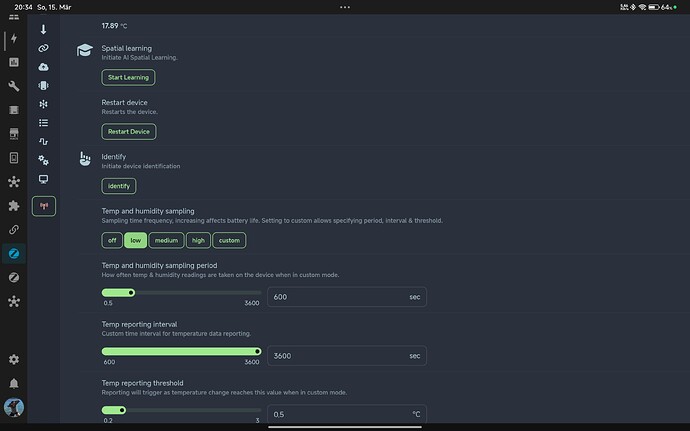Viewport: 690px width, 431px height.
Task: Open the puzzle-piece add-ons sidebar item
Action: (x=14, y=206)
